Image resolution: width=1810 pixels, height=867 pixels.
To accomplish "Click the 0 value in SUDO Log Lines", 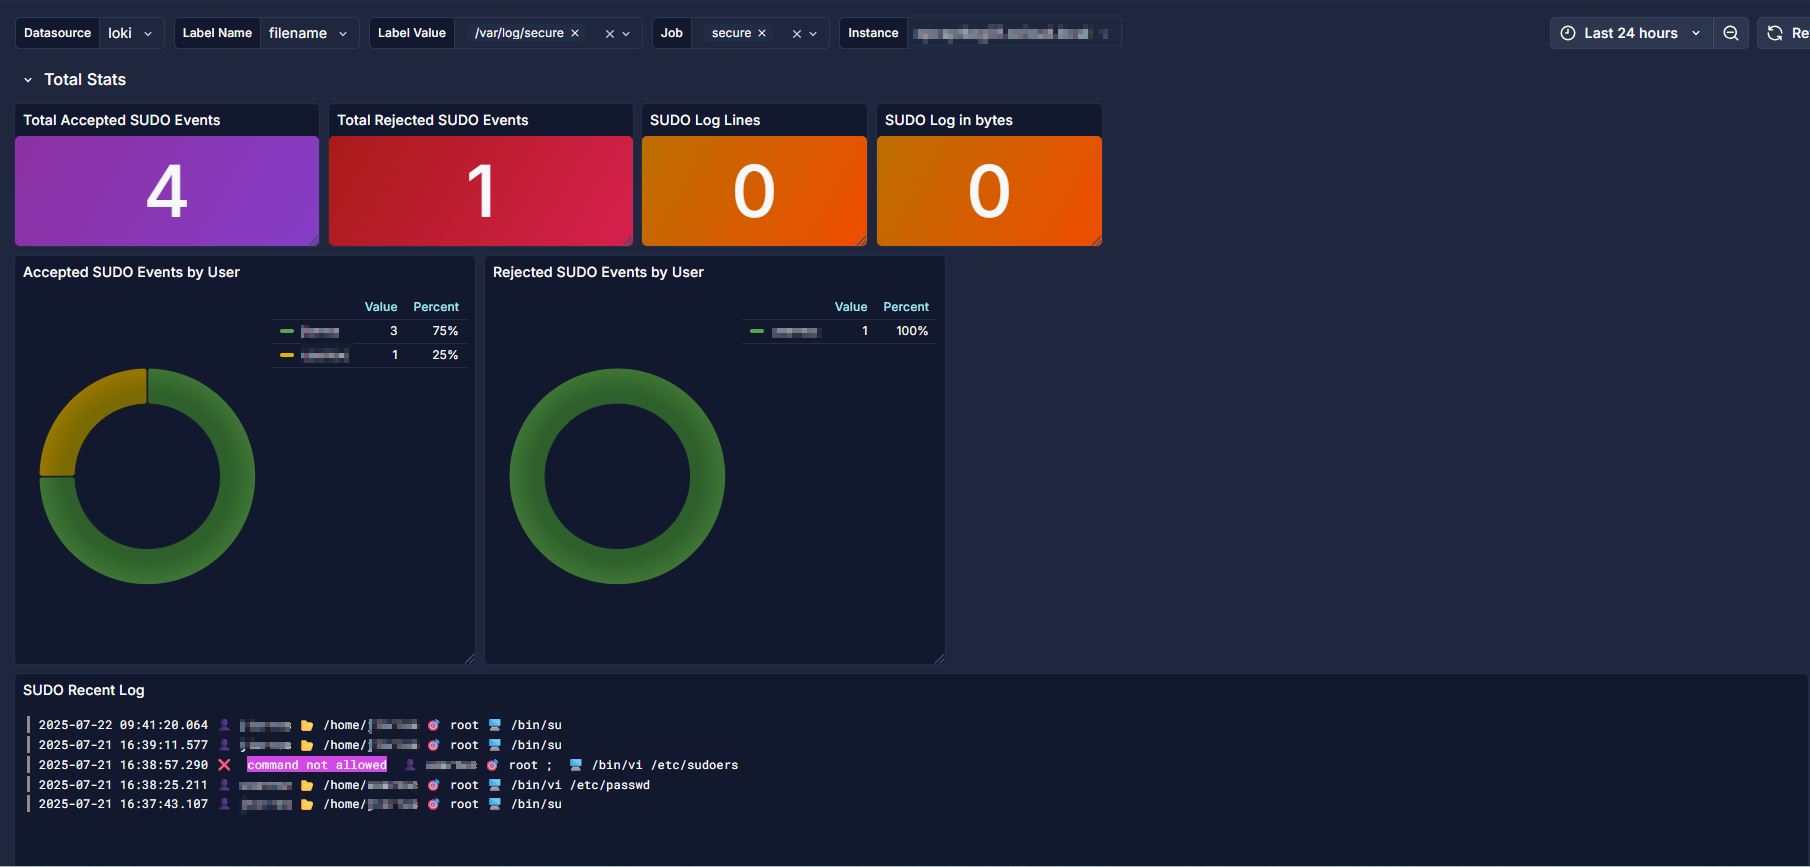I will point(754,191).
